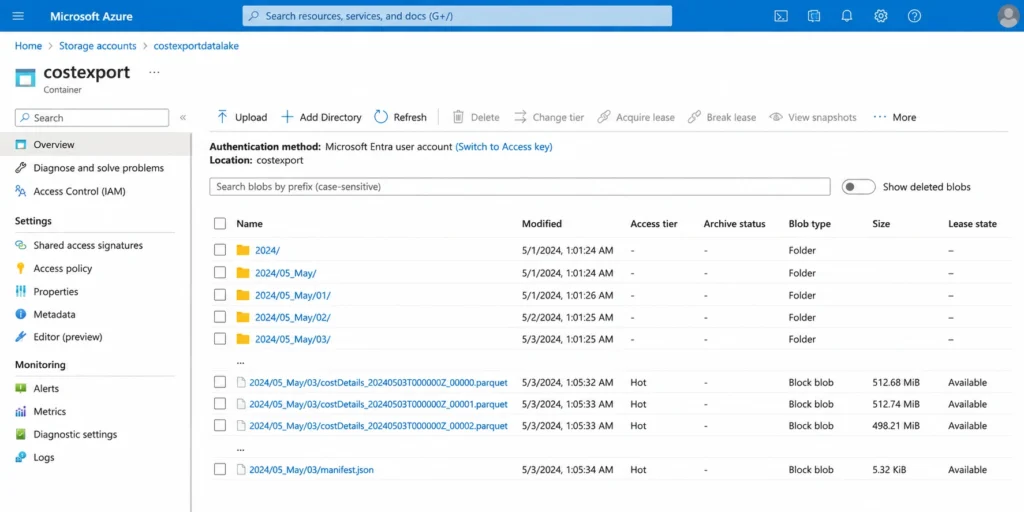The width and height of the screenshot is (1024, 512).
Task: Open the 2024/05_May/02/ folder
Action: 293,317
